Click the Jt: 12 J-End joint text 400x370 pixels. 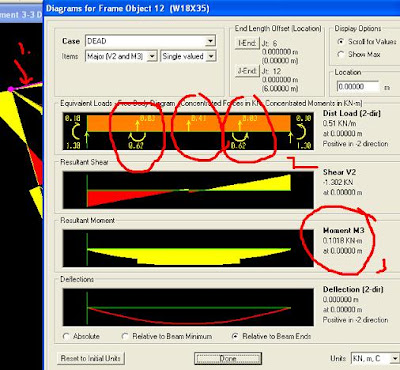click(271, 71)
